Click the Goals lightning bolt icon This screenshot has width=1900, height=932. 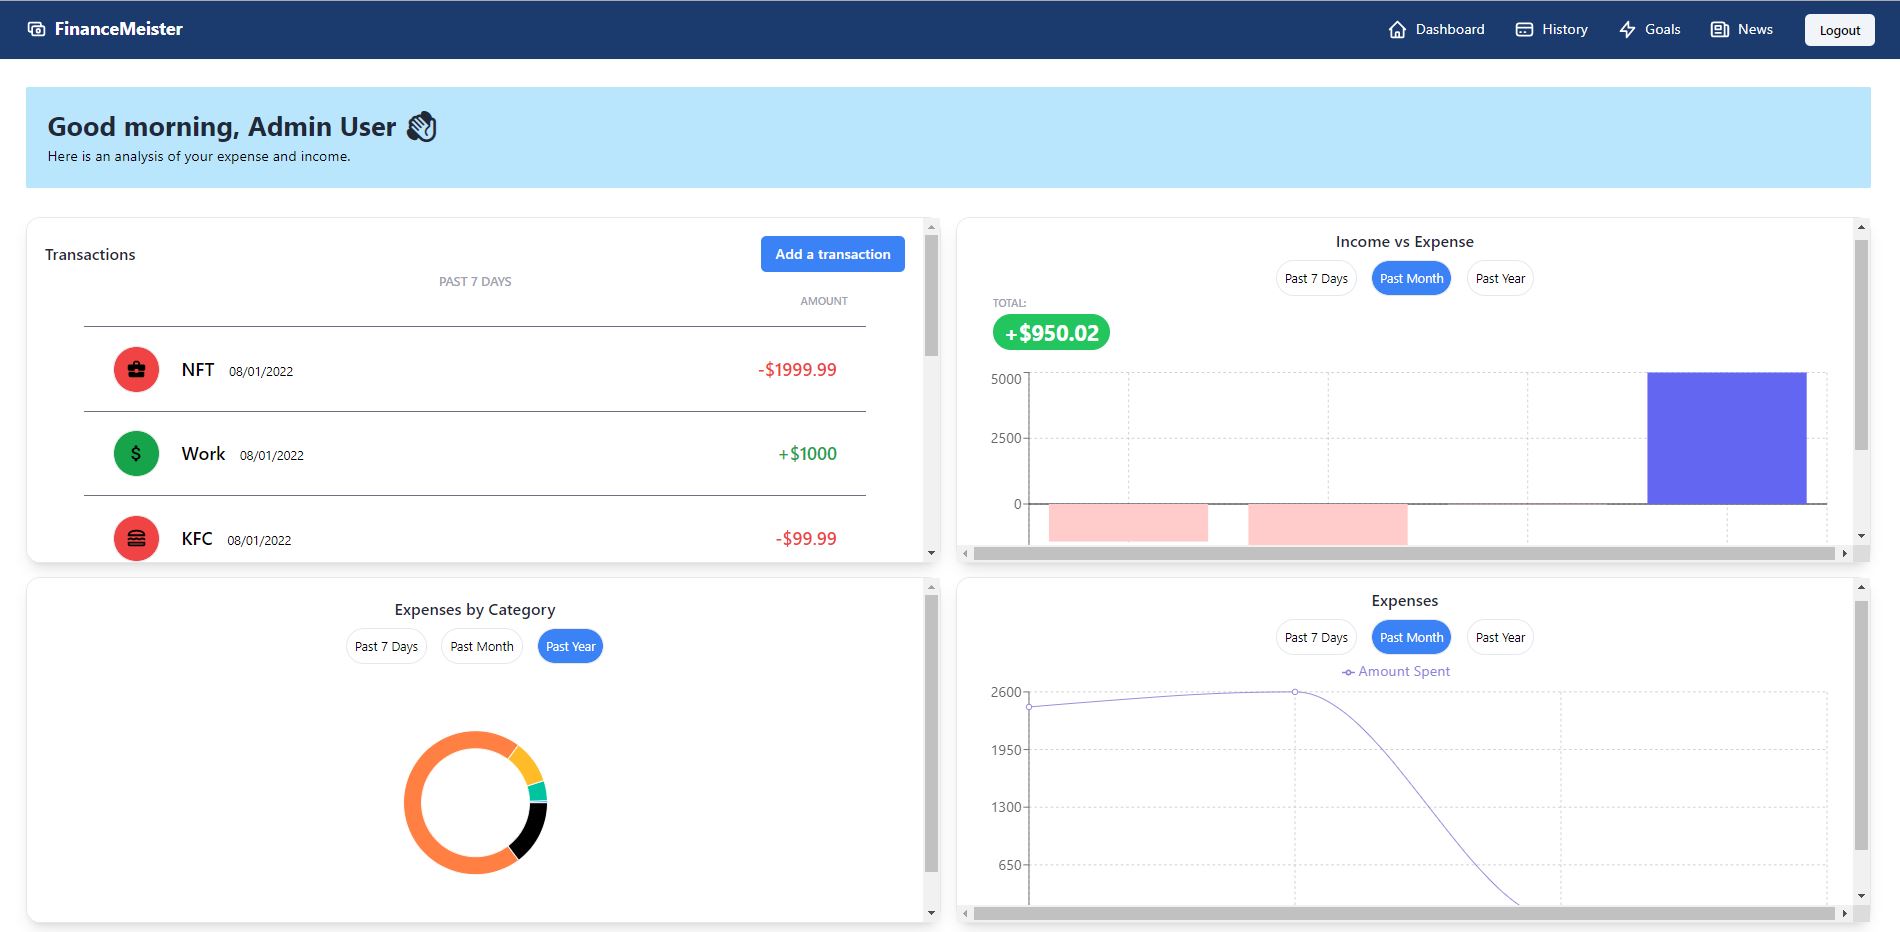(1627, 29)
